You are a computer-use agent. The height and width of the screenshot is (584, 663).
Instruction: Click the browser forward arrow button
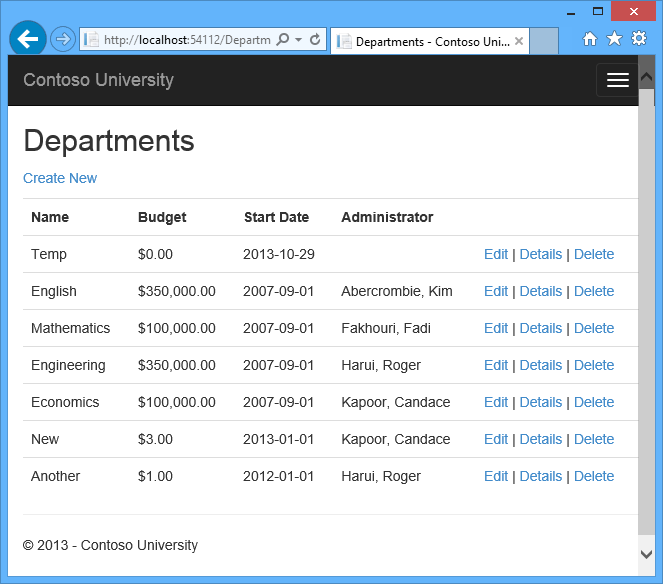(62, 39)
